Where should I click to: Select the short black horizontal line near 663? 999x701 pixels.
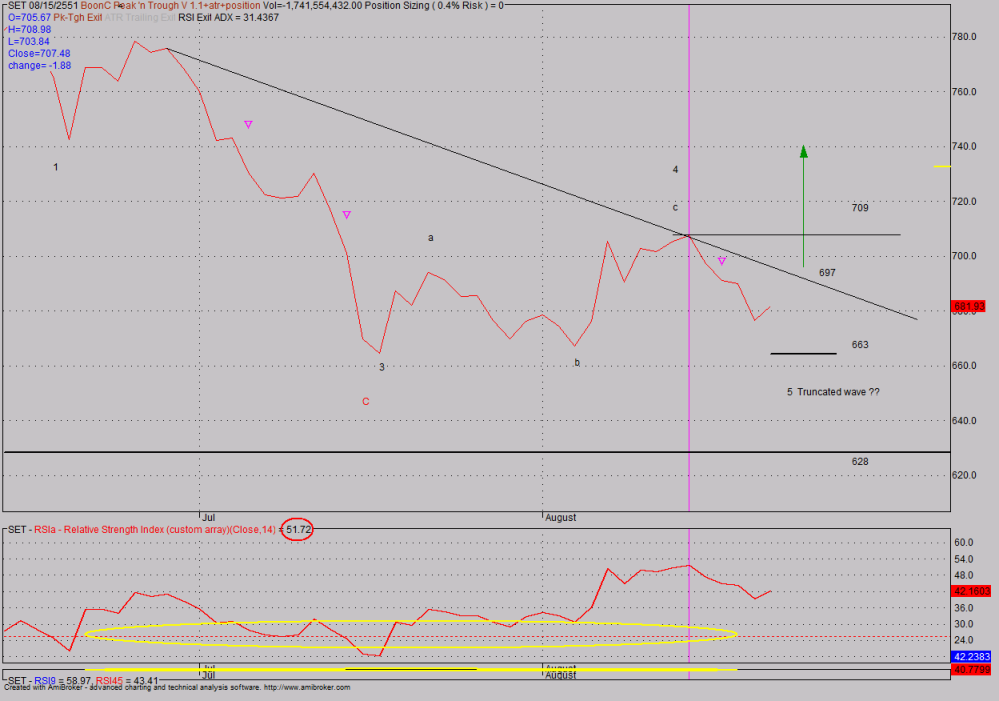coord(803,353)
